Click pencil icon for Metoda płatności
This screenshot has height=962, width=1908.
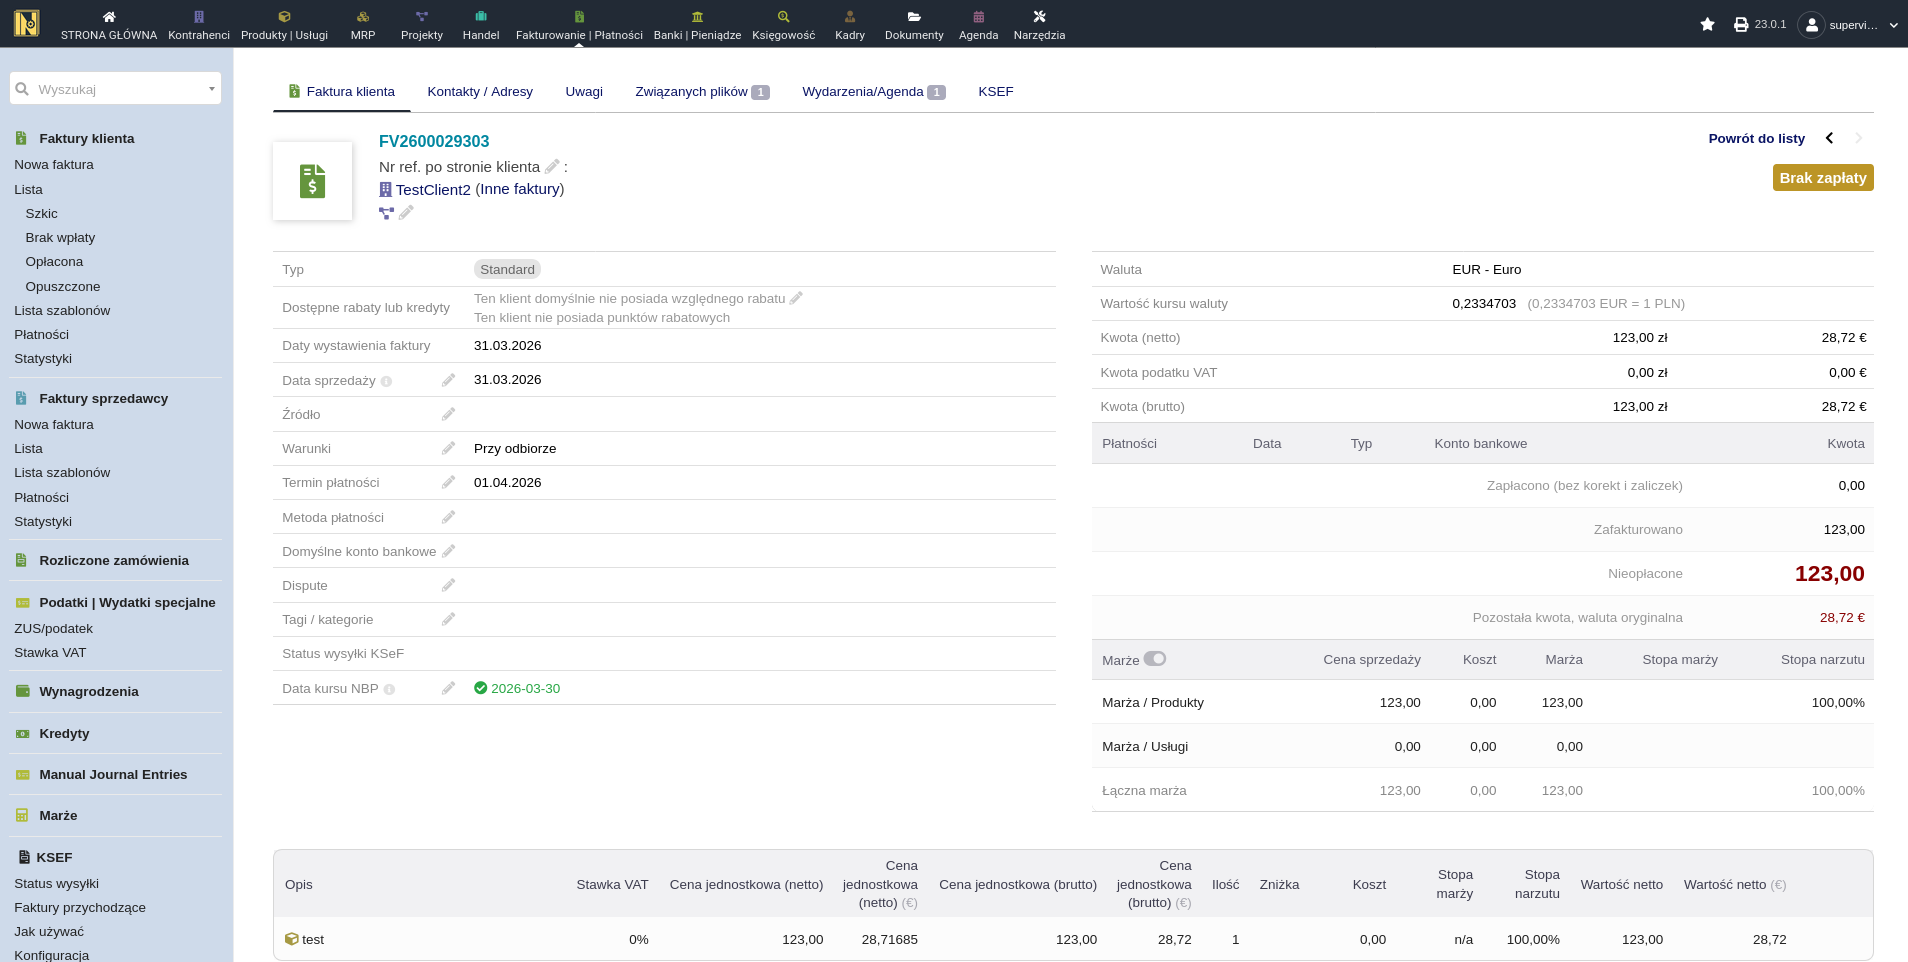tap(448, 517)
